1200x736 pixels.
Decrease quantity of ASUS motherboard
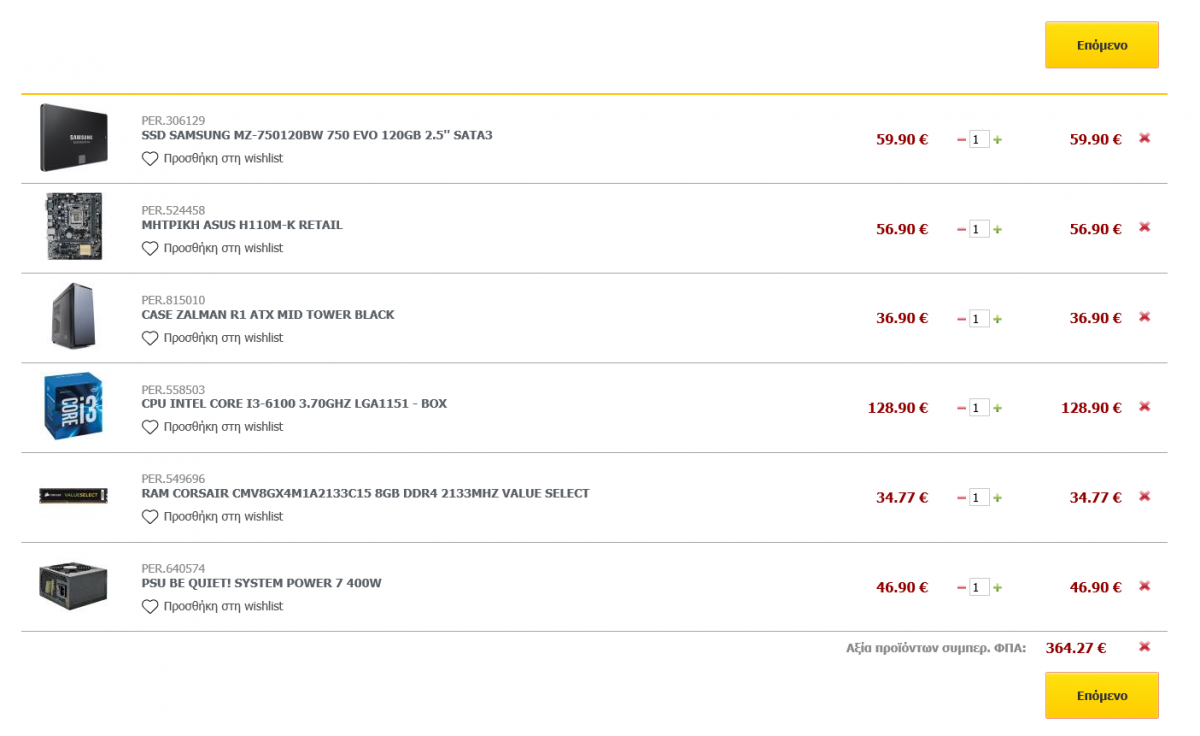[x=961, y=229]
